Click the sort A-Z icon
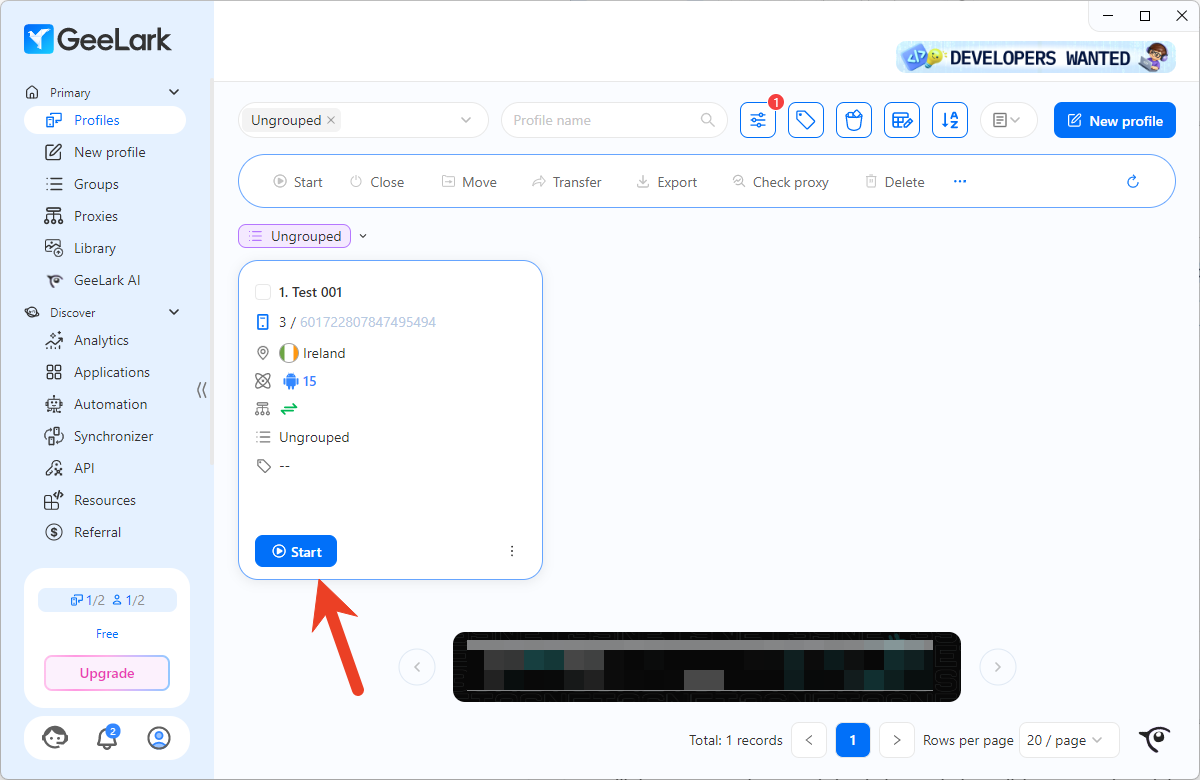 [949, 121]
